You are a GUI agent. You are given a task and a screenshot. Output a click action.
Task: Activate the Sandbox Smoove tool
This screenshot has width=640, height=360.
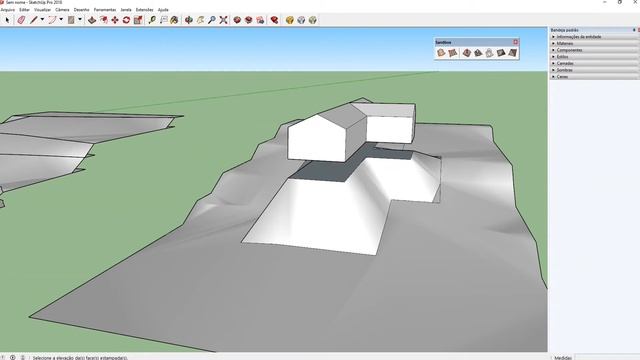(x=467, y=53)
